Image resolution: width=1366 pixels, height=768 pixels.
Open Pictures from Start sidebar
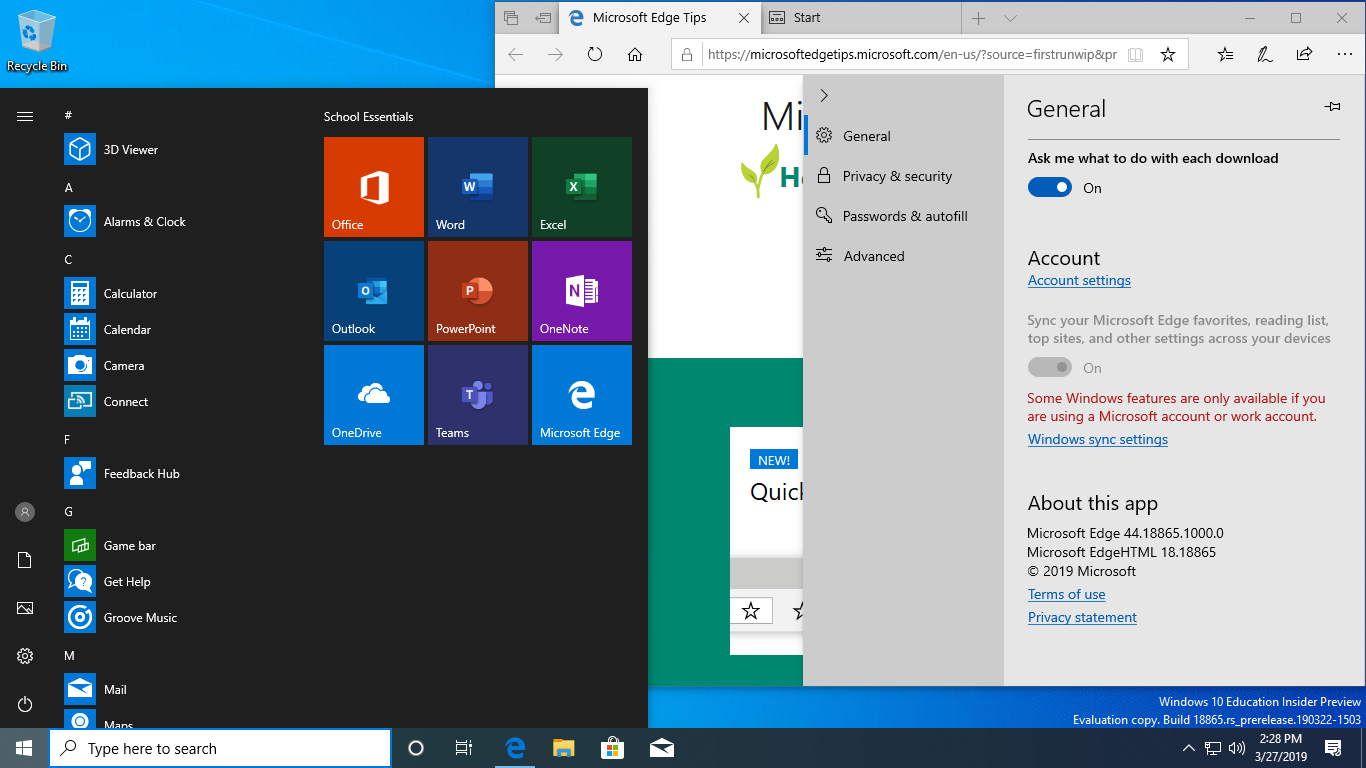coord(25,608)
